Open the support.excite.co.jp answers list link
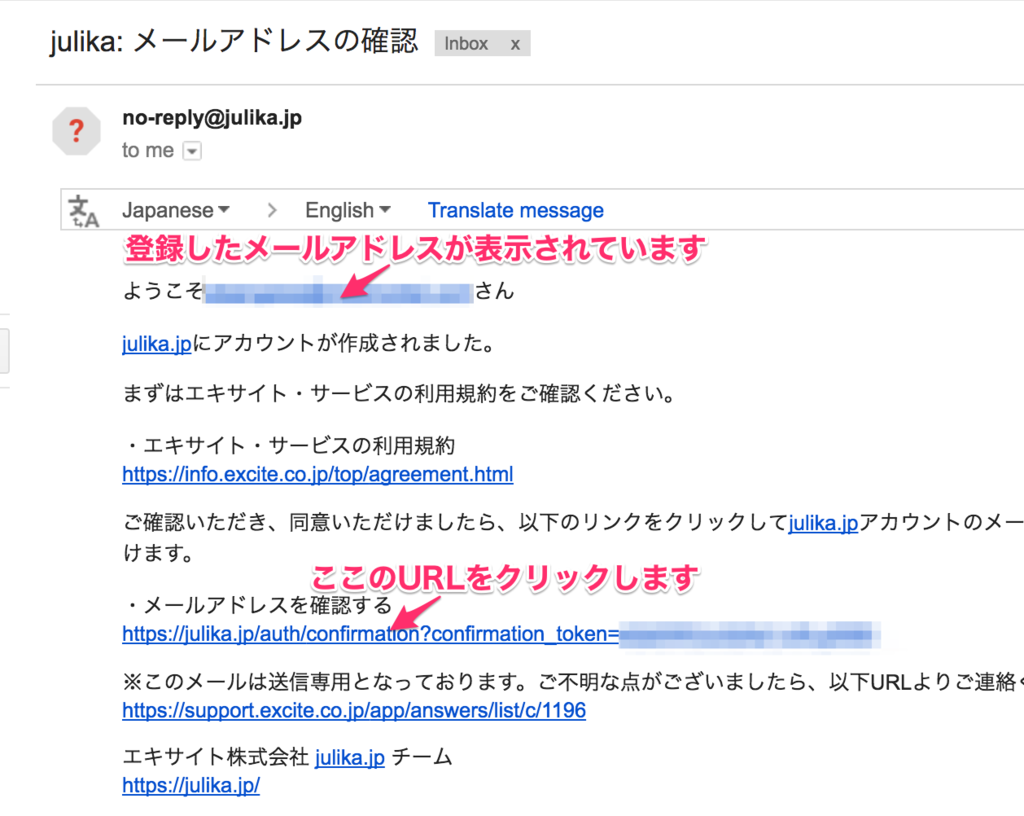The height and width of the screenshot is (816, 1024). pos(354,710)
